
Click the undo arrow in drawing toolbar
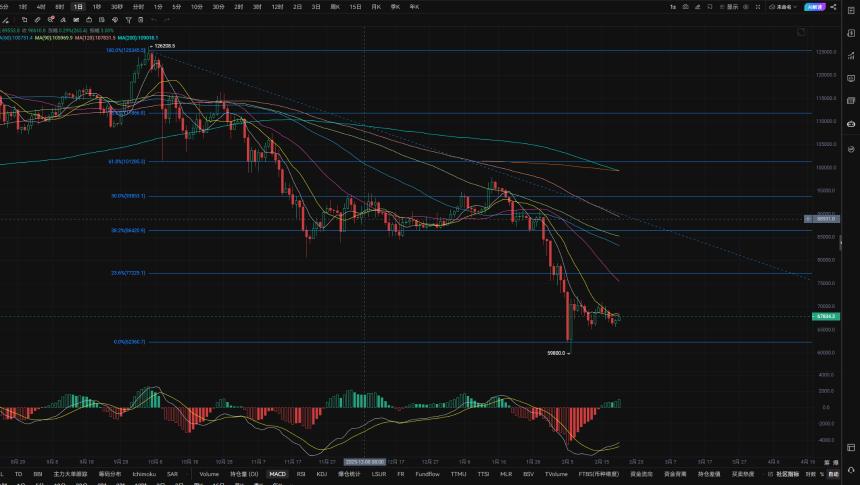click(x=154, y=20)
